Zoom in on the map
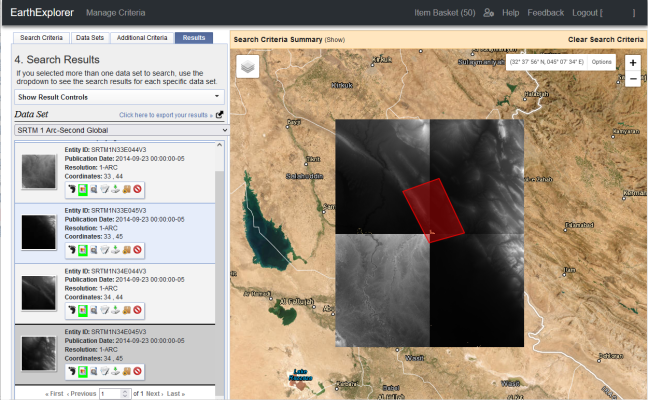 click(x=633, y=62)
